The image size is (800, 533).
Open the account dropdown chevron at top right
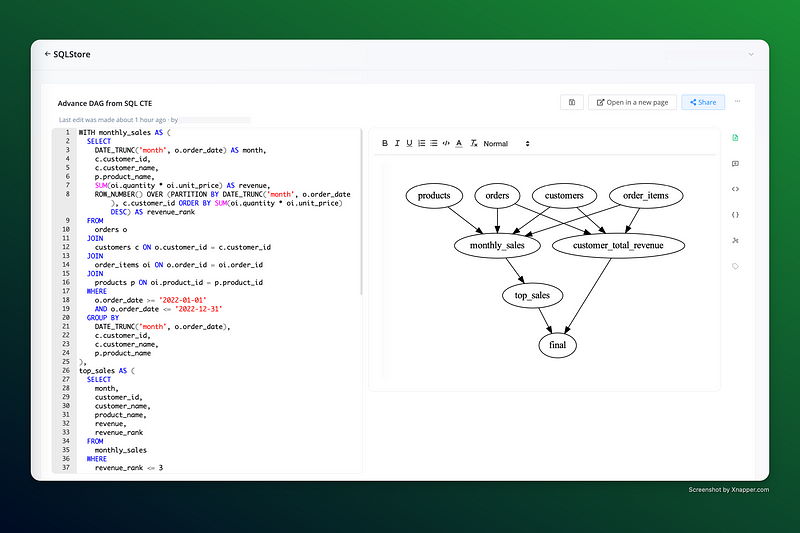751,54
